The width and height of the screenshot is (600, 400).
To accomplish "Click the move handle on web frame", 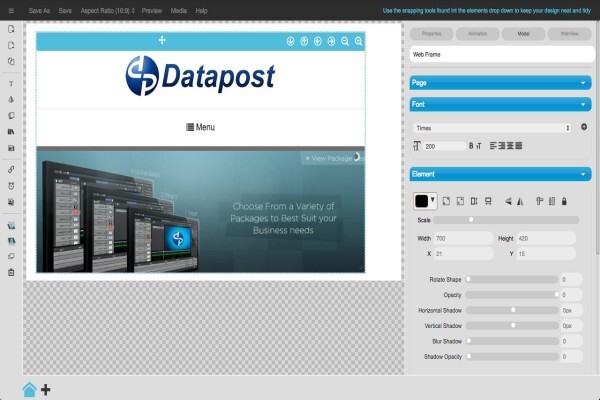I will (x=162, y=40).
